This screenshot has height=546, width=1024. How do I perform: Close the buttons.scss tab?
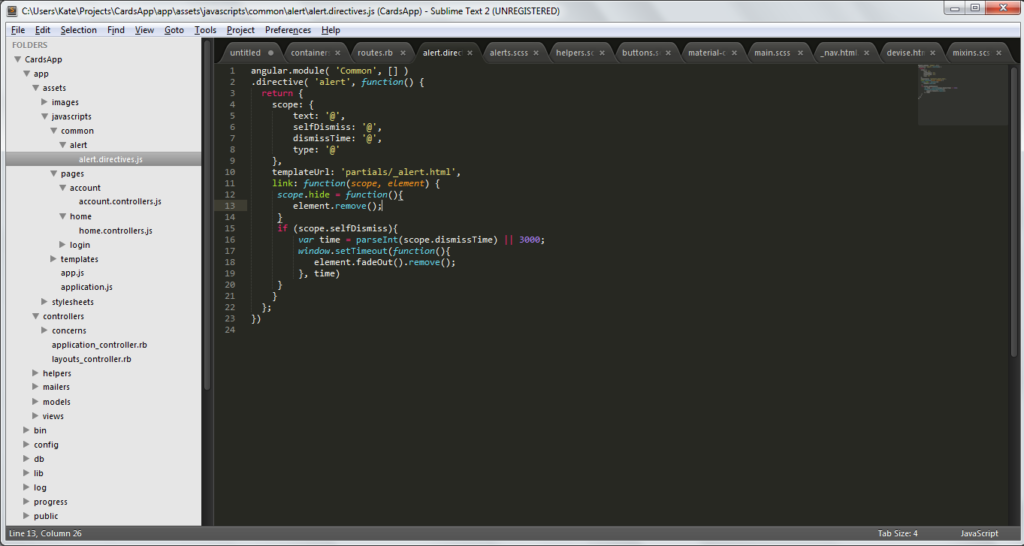[668, 52]
